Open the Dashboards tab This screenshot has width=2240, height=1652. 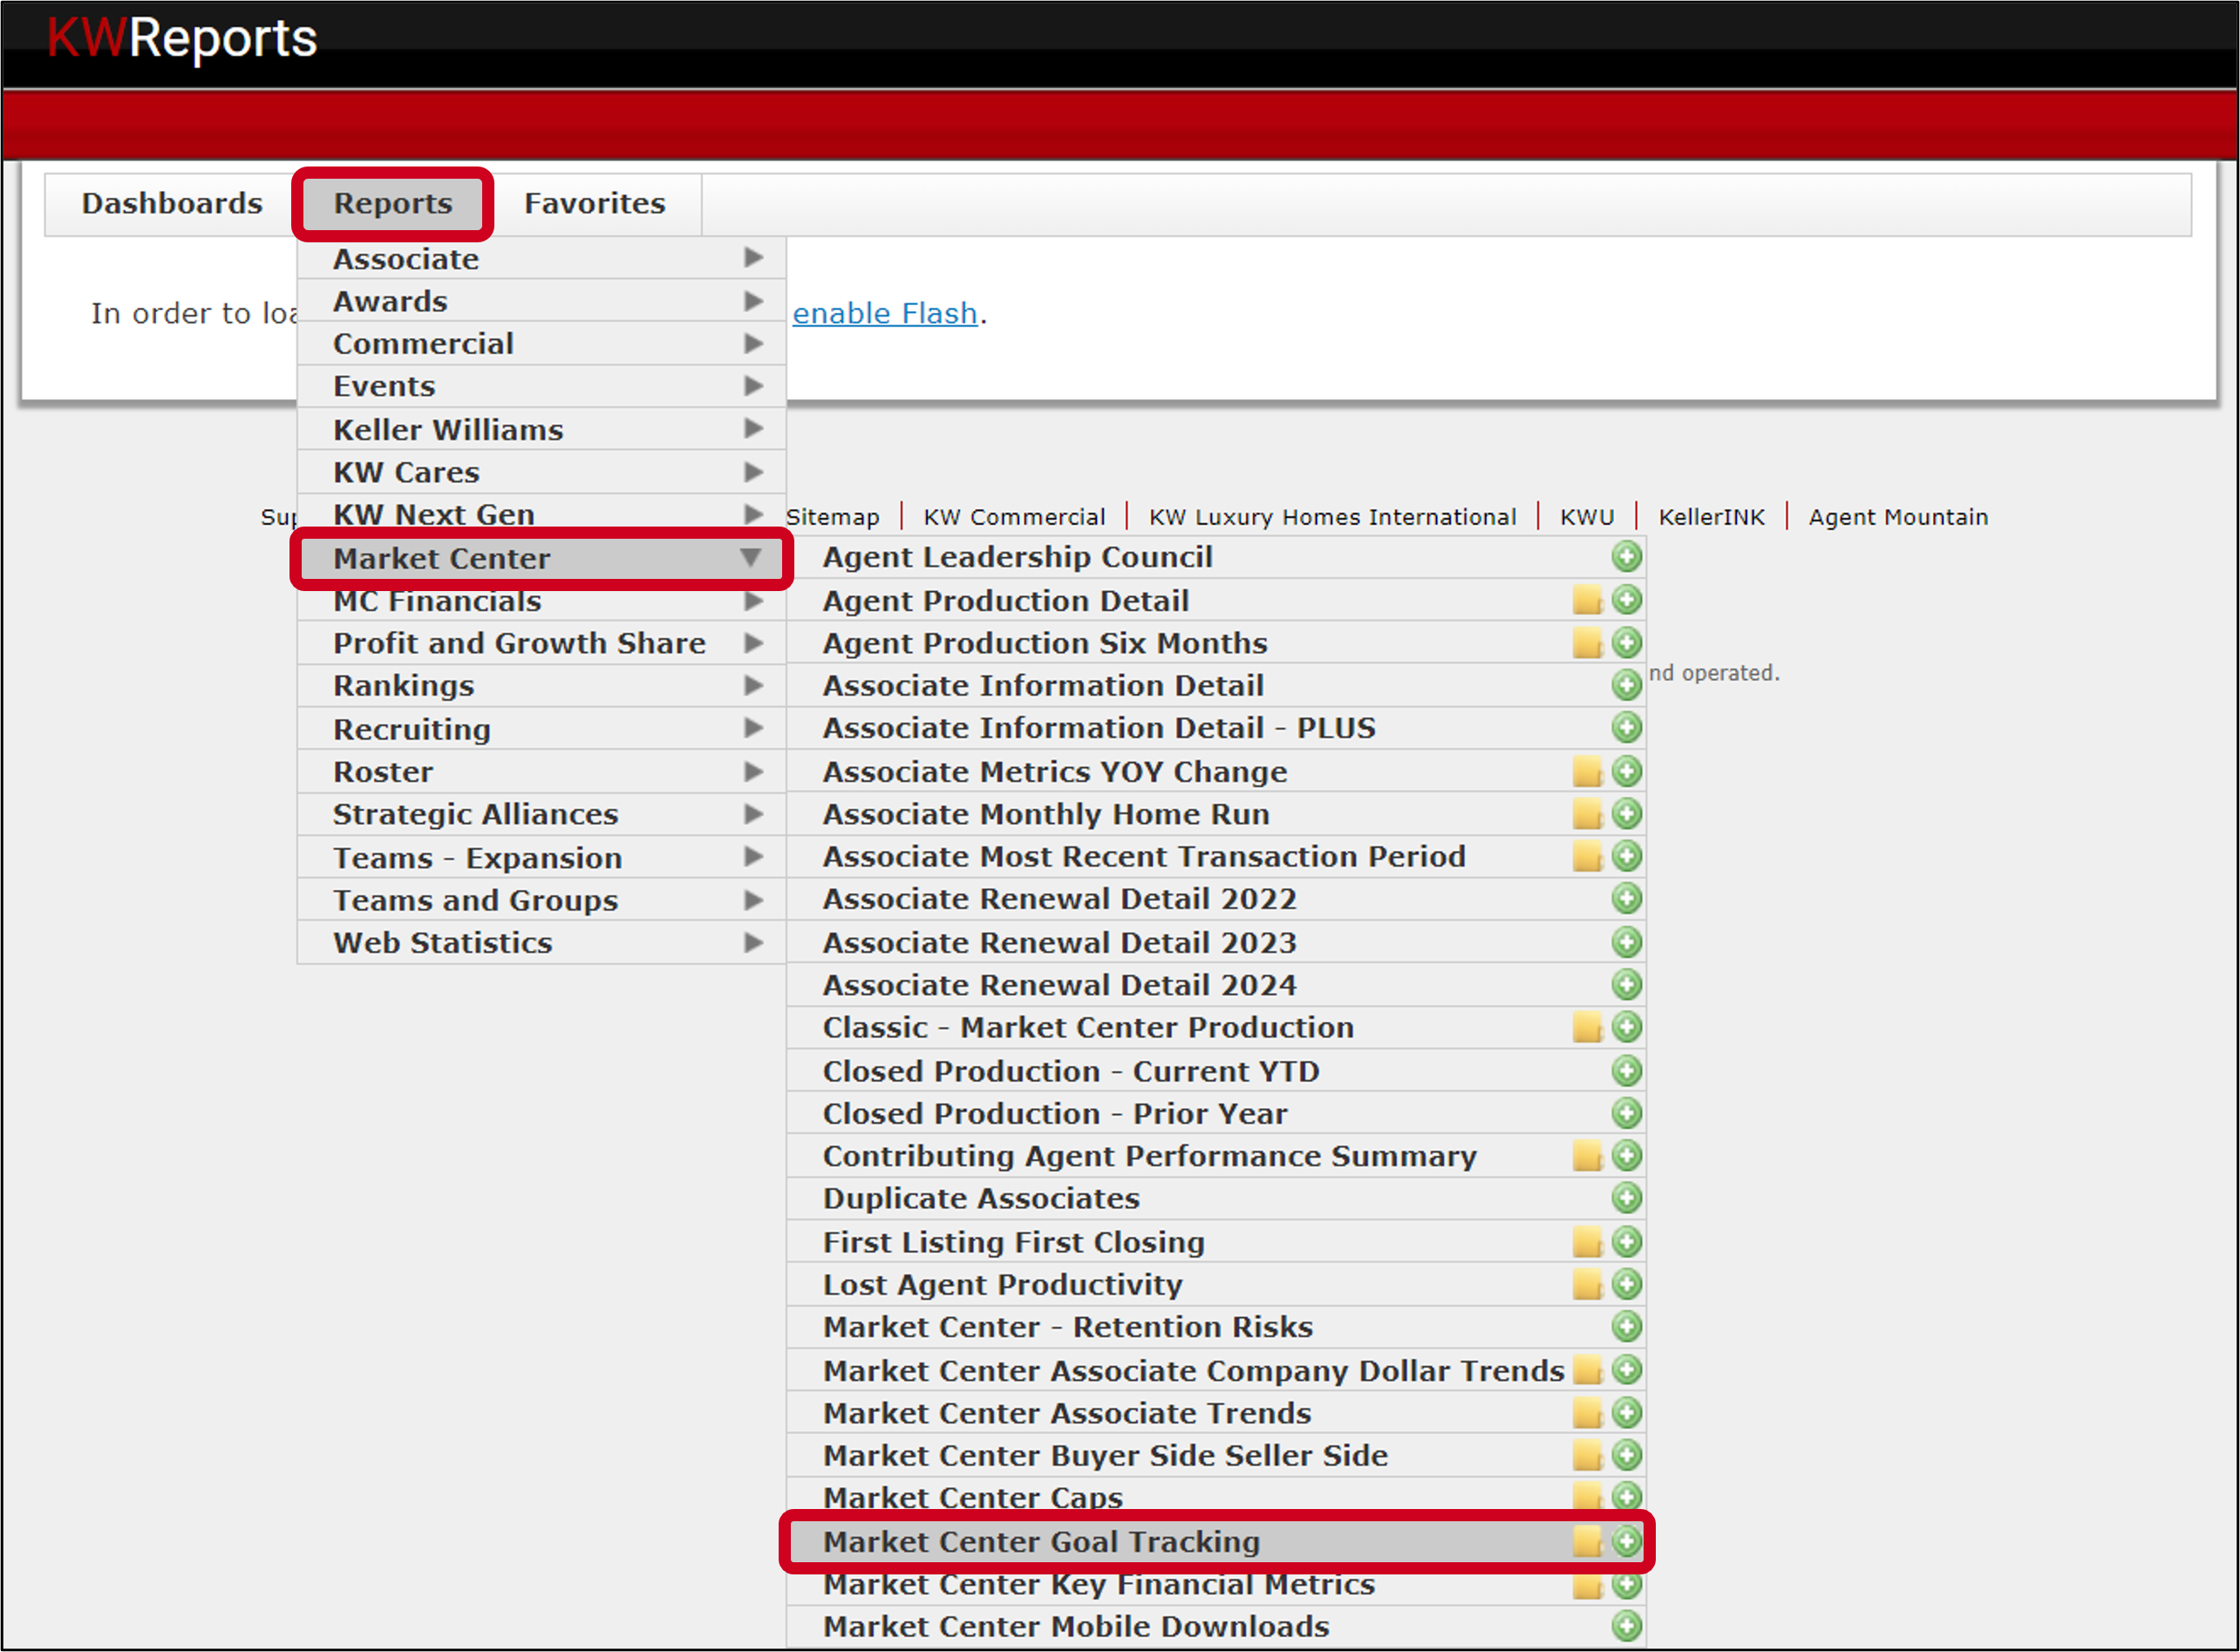tap(172, 204)
